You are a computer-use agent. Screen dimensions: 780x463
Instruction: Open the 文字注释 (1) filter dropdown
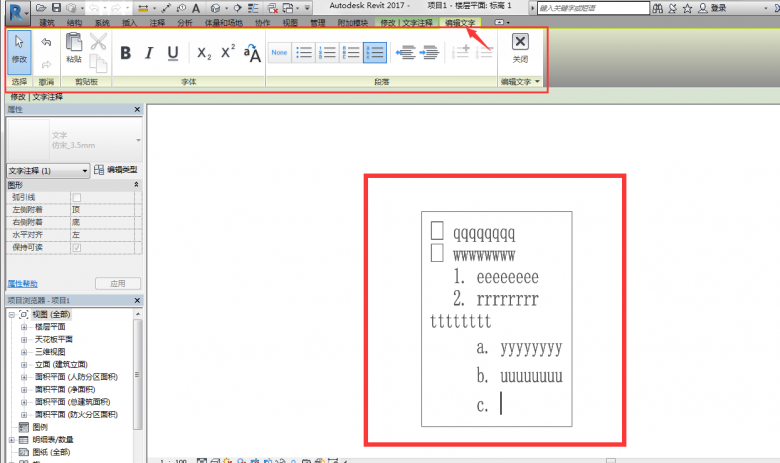pyautogui.click(x=85, y=171)
